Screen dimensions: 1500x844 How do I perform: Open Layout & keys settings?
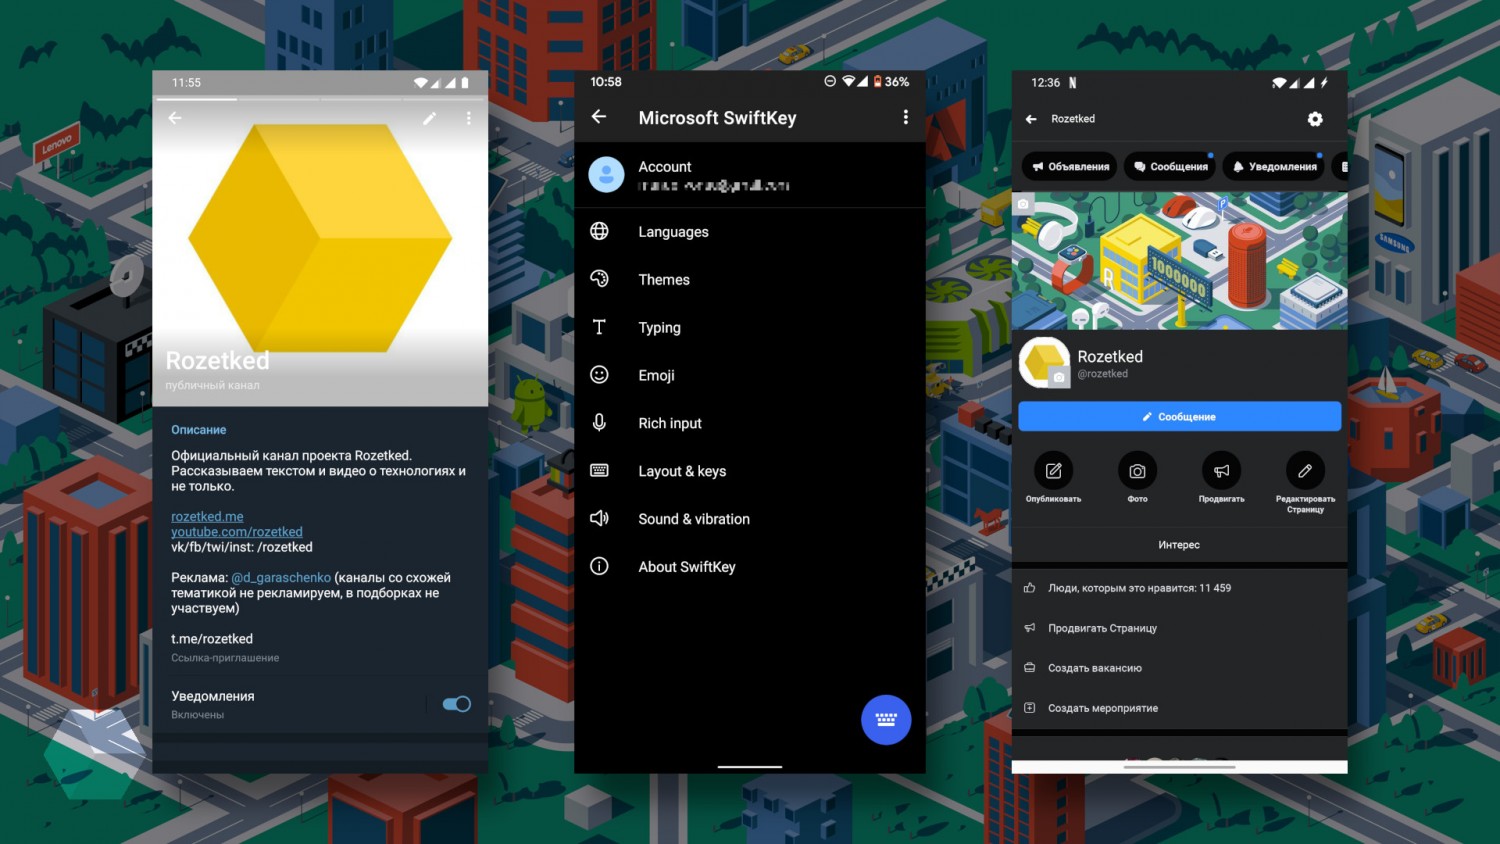pos(750,471)
